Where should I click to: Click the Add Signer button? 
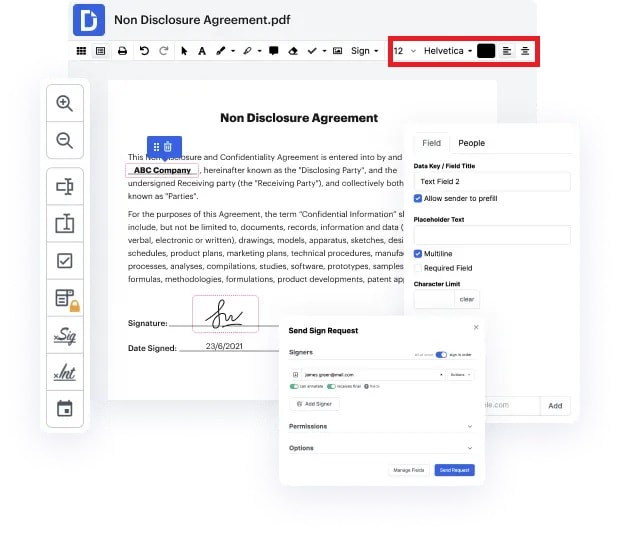314,404
